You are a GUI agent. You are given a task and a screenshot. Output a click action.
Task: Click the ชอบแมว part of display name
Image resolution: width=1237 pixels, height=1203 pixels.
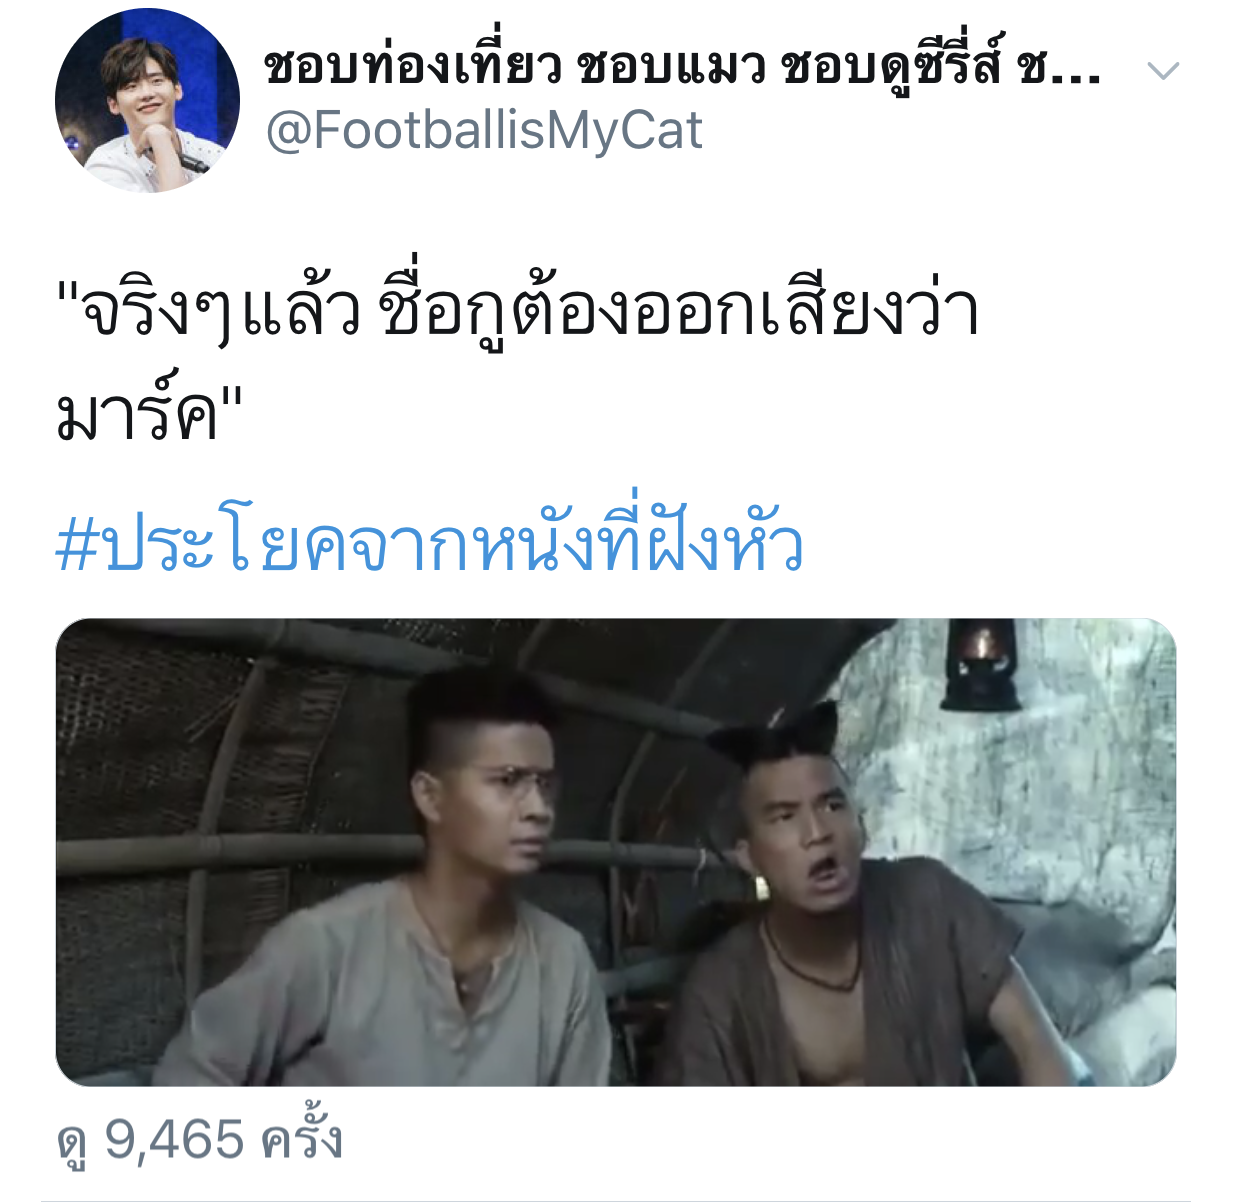672,67
